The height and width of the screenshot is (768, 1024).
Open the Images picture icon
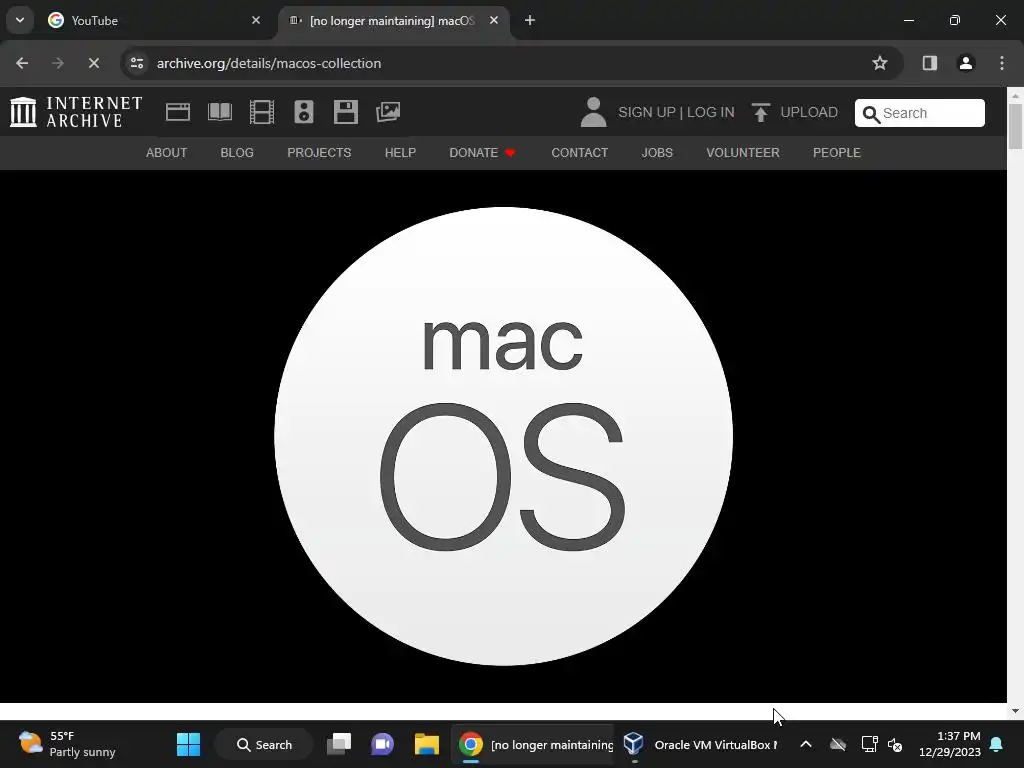click(388, 112)
